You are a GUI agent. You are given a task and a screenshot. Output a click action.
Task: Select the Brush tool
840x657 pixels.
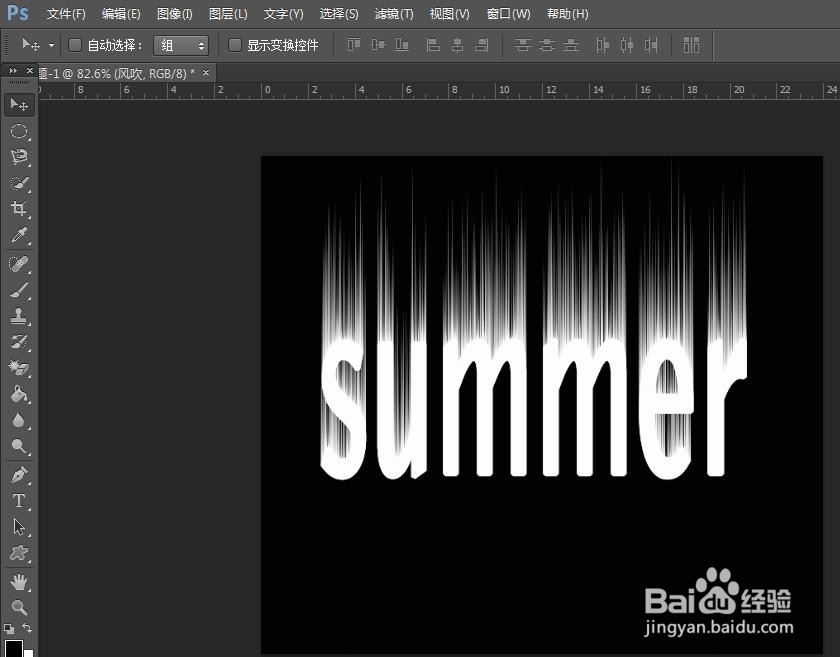pyautogui.click(x=19, y=290)
